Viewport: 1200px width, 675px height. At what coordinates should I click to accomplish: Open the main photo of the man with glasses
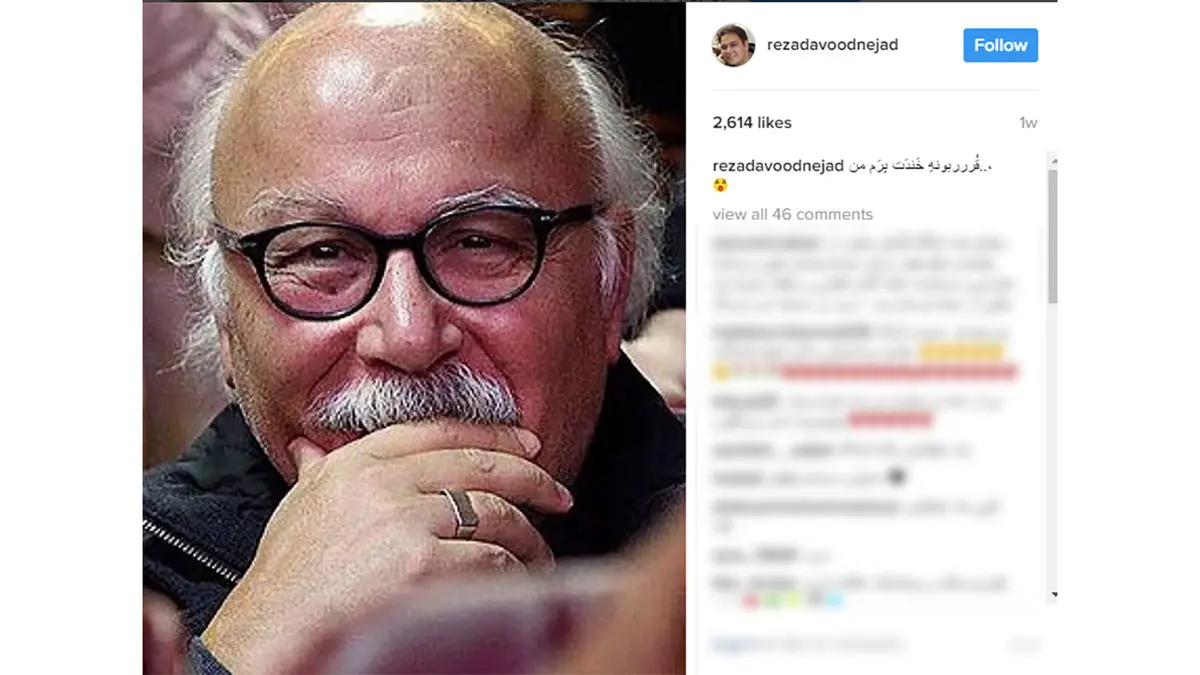pos(414,338)
